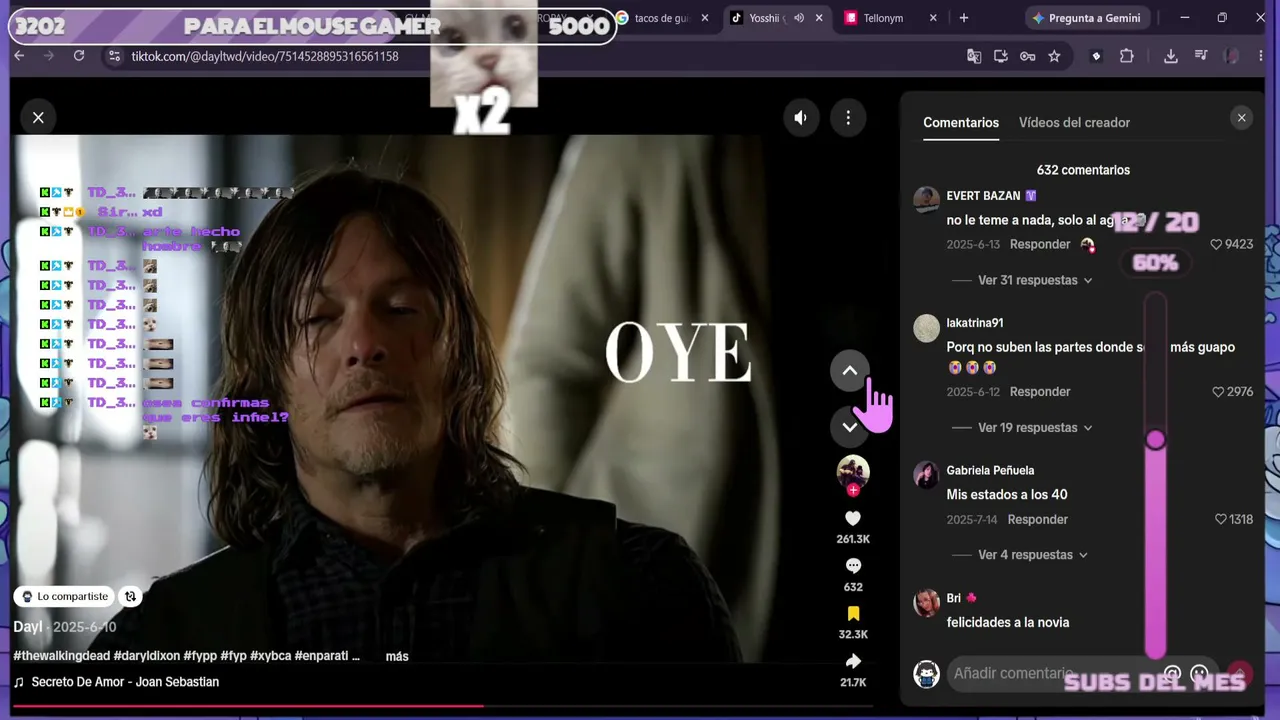The width and height of the screenshot is (1280, 720).
Task: Reply to Gabriela Peñuela's comment
Action: 1038,519
